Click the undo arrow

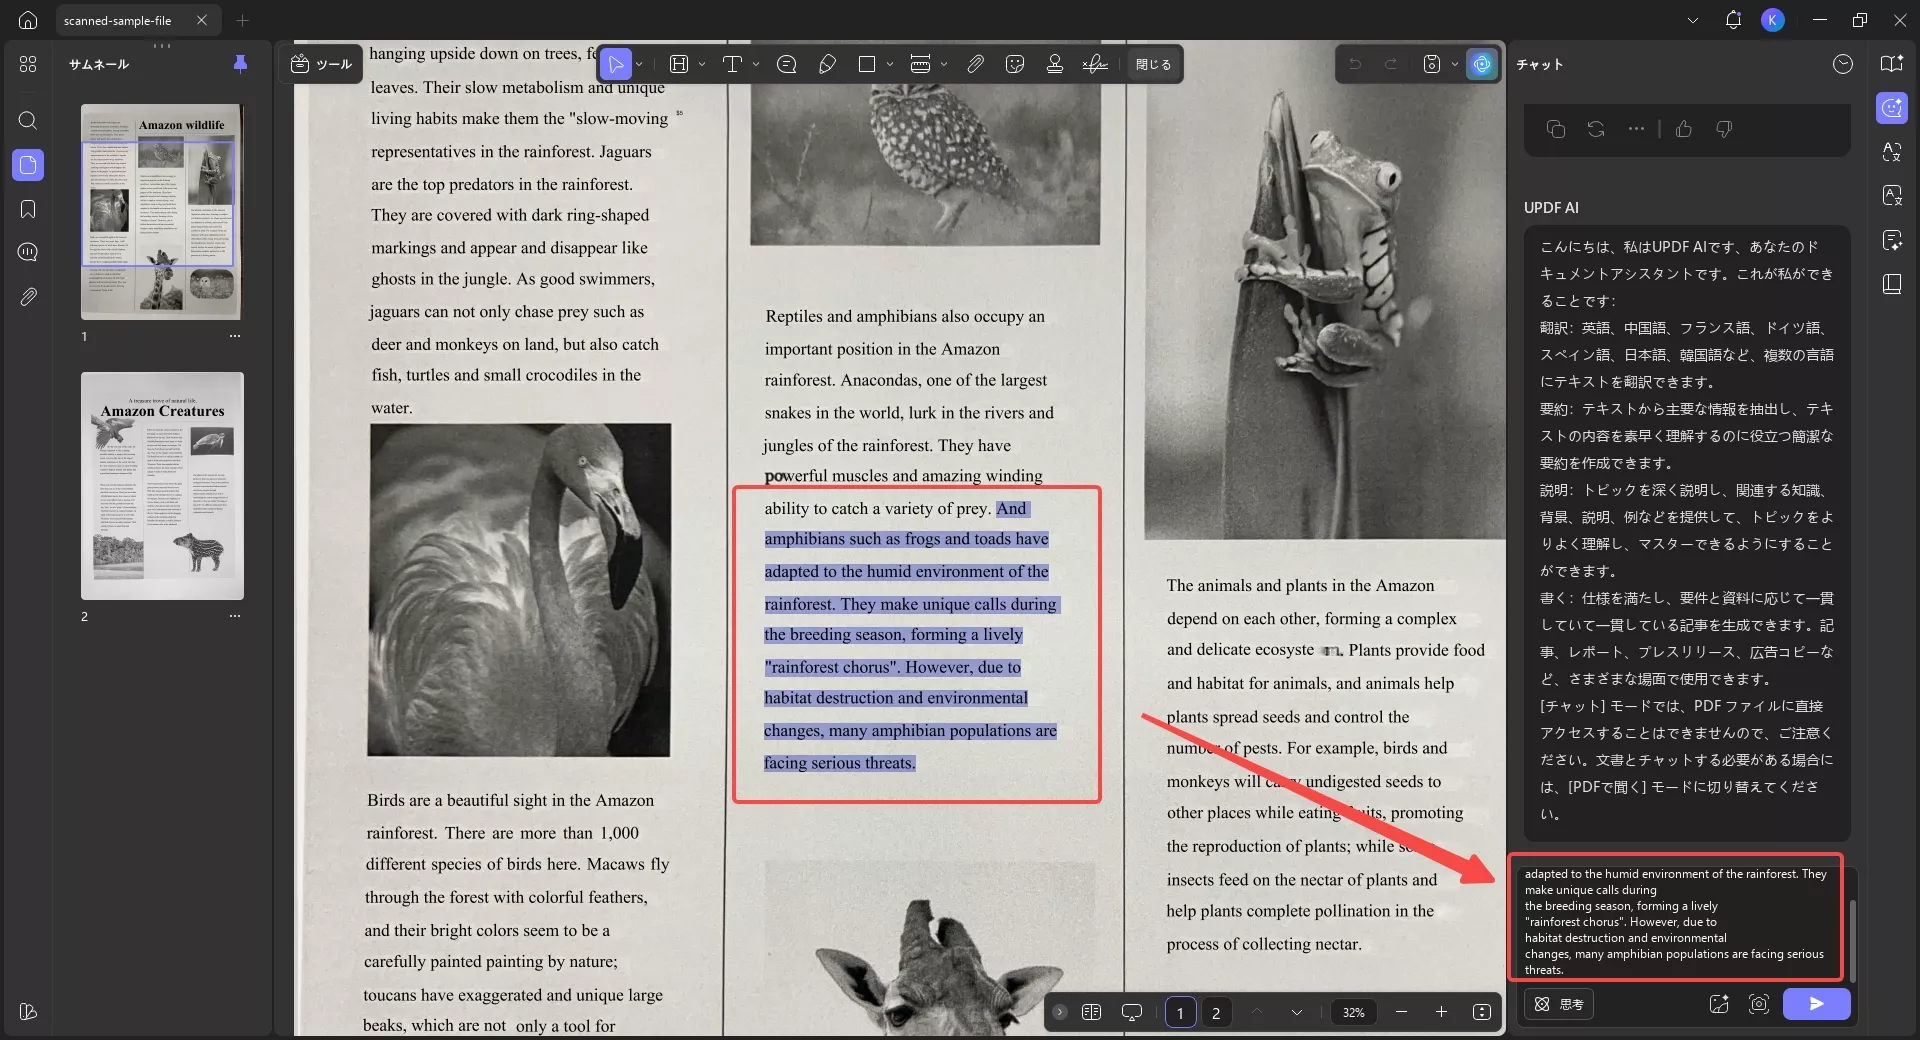[x=1355, y=64]
